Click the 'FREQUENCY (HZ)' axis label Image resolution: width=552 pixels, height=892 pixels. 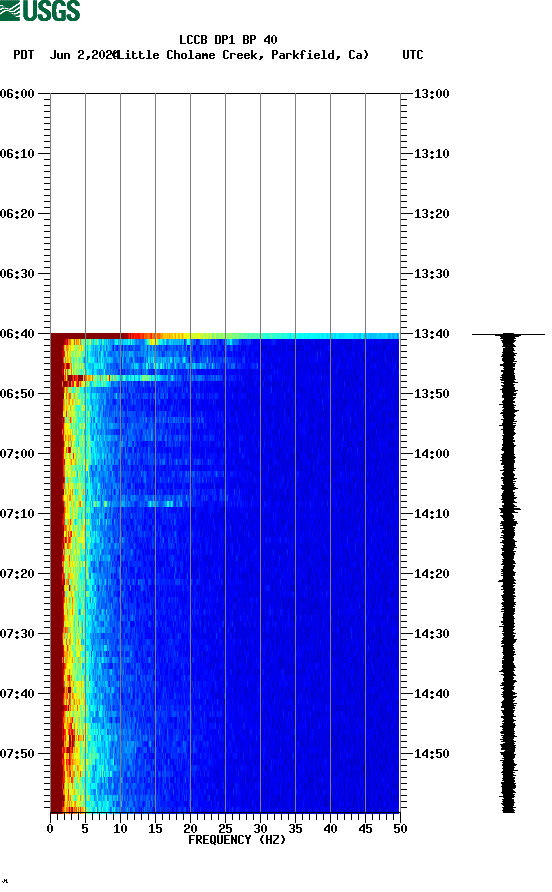coord(237,840)
